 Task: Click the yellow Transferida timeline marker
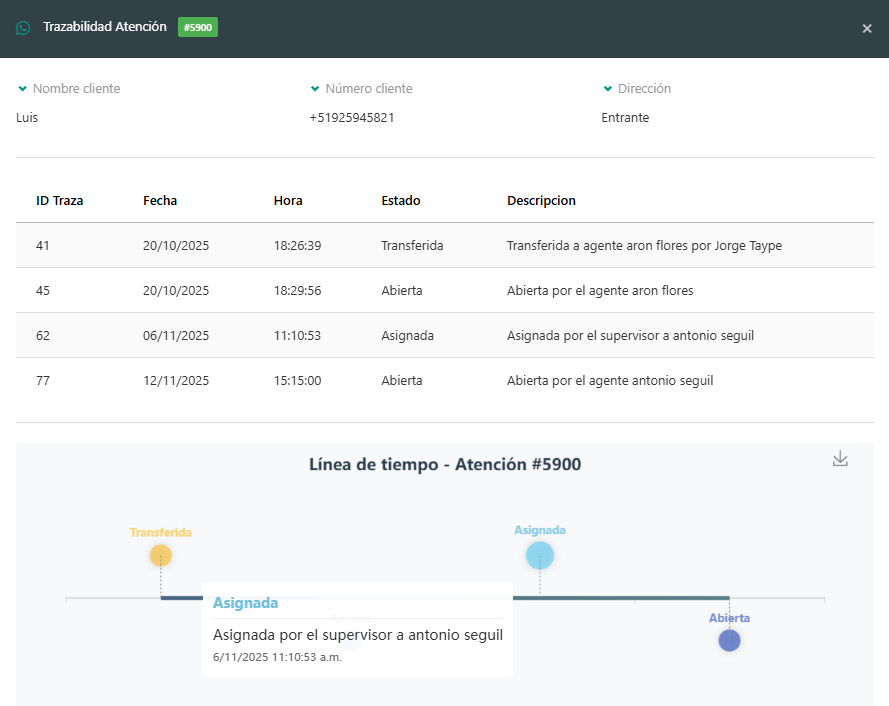coord(160,555)
